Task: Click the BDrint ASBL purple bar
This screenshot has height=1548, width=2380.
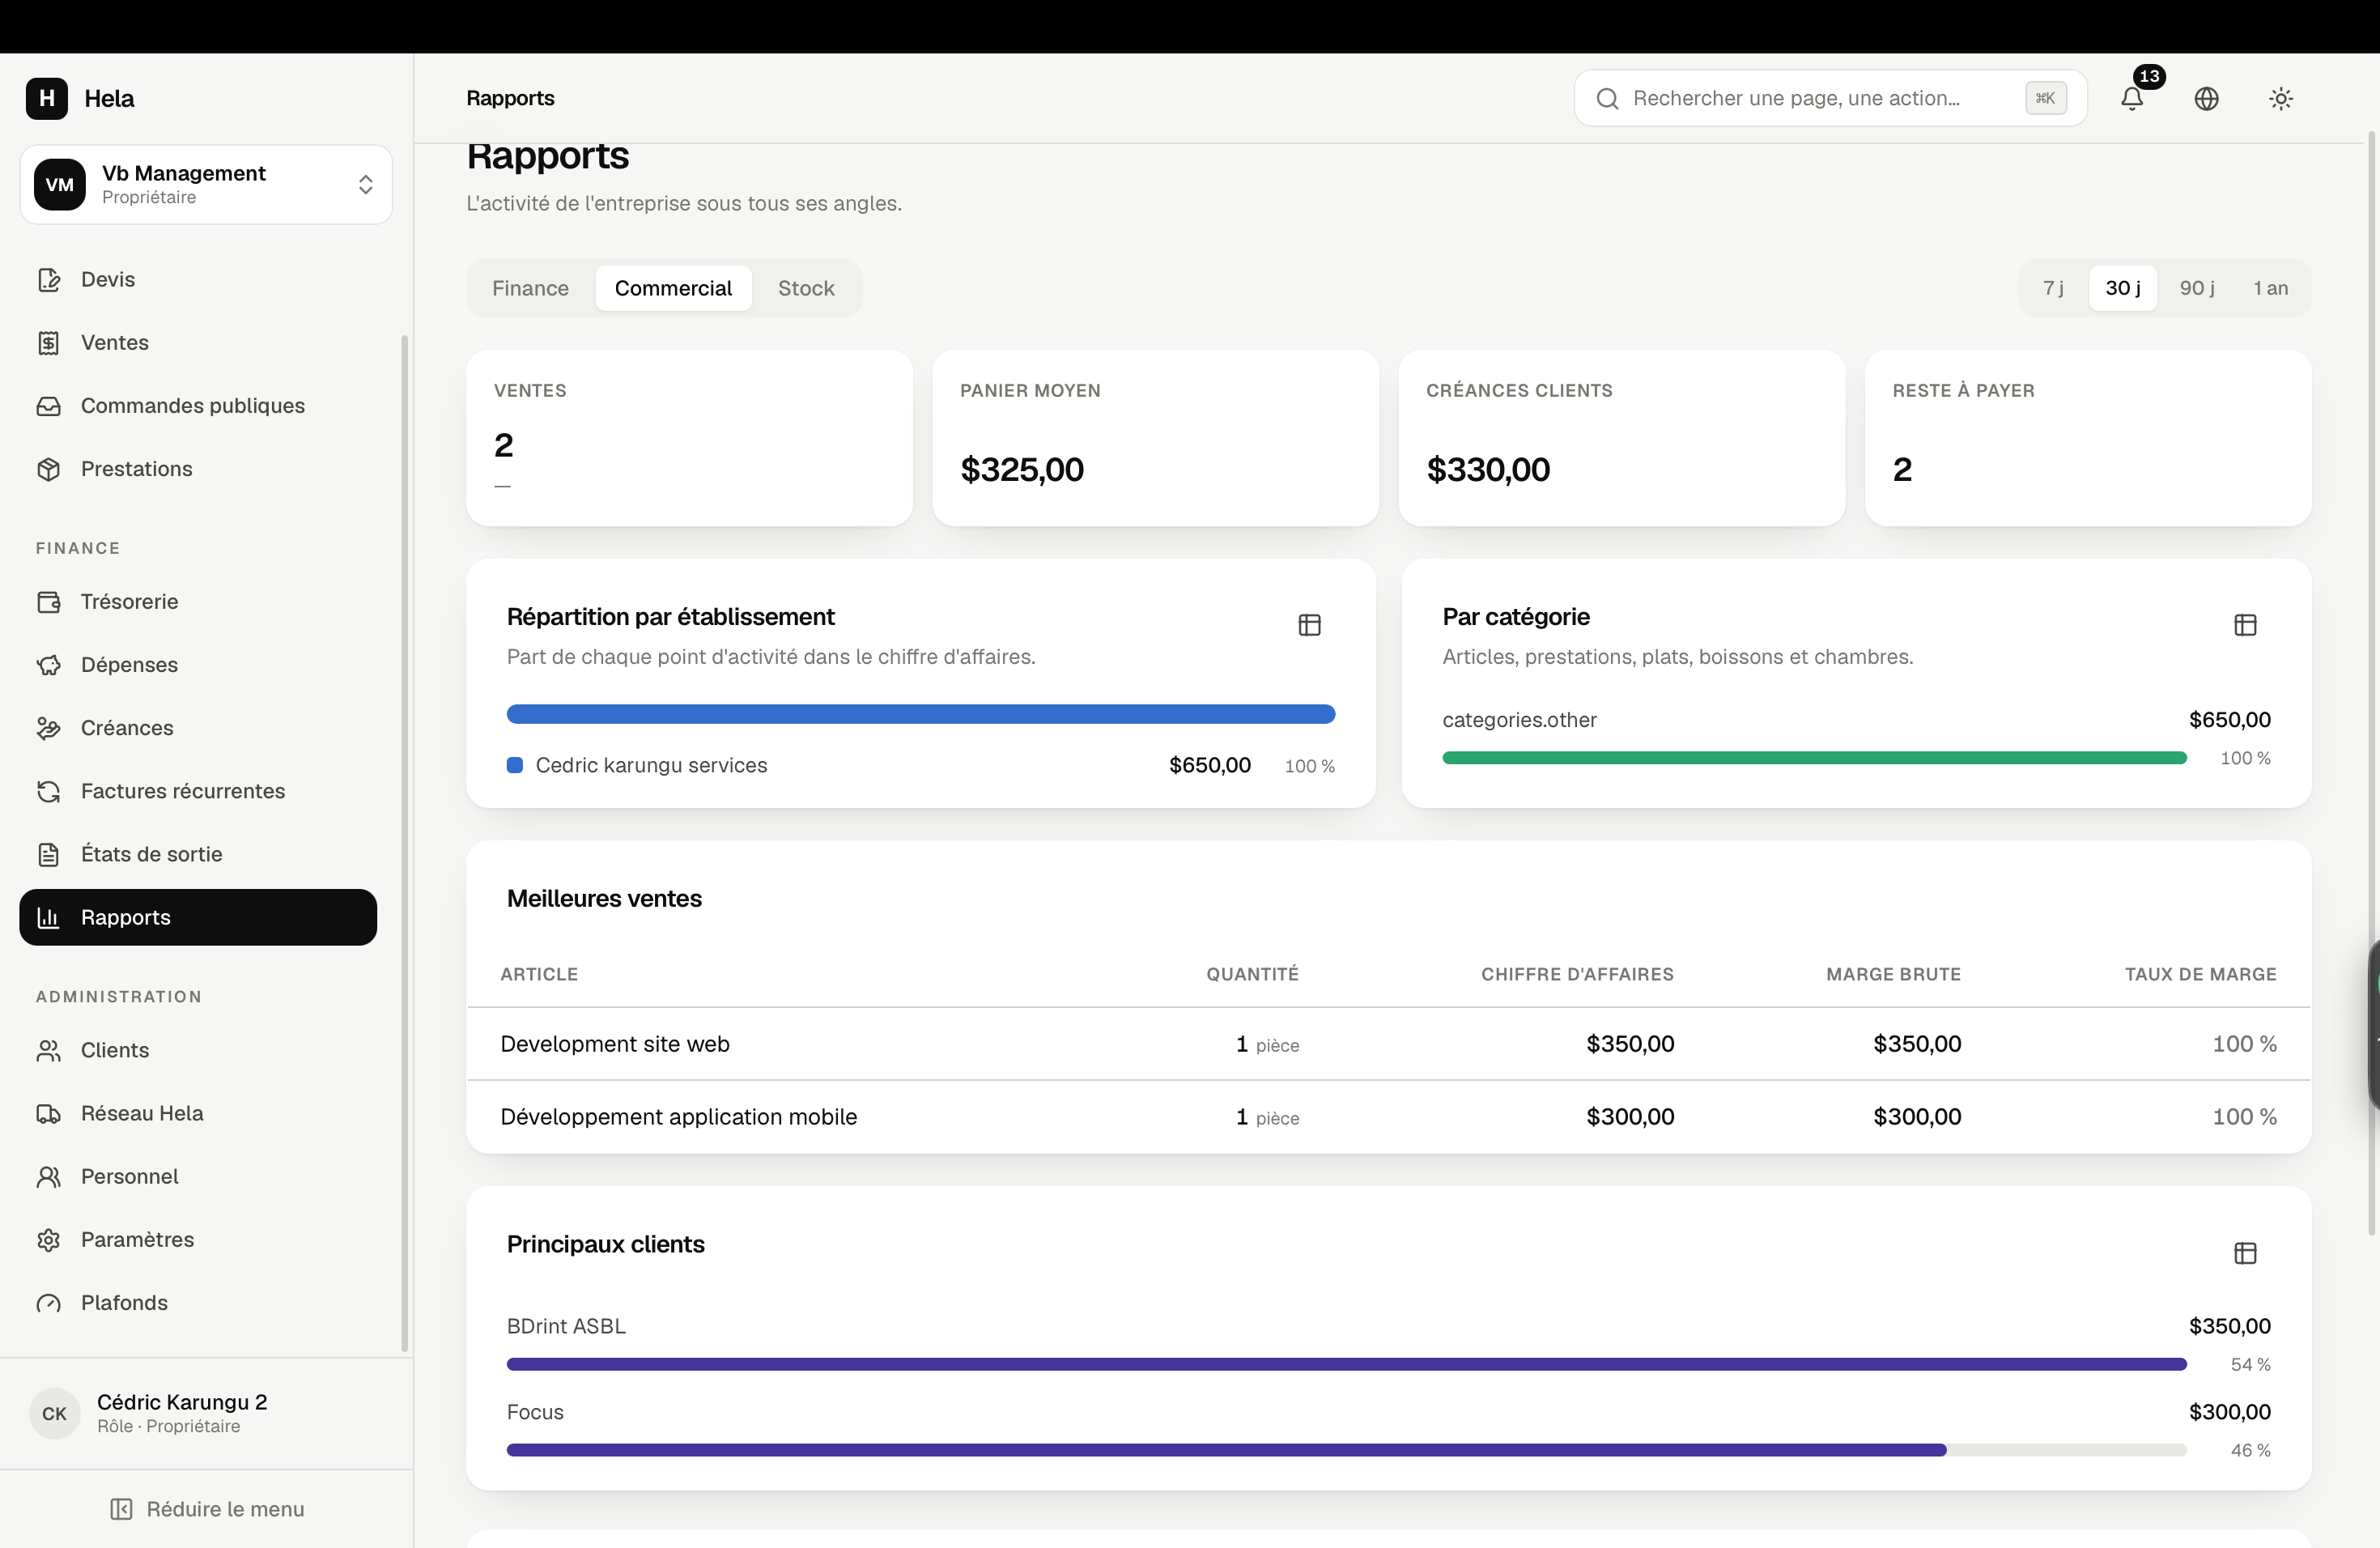Action: point(1346,1364)
